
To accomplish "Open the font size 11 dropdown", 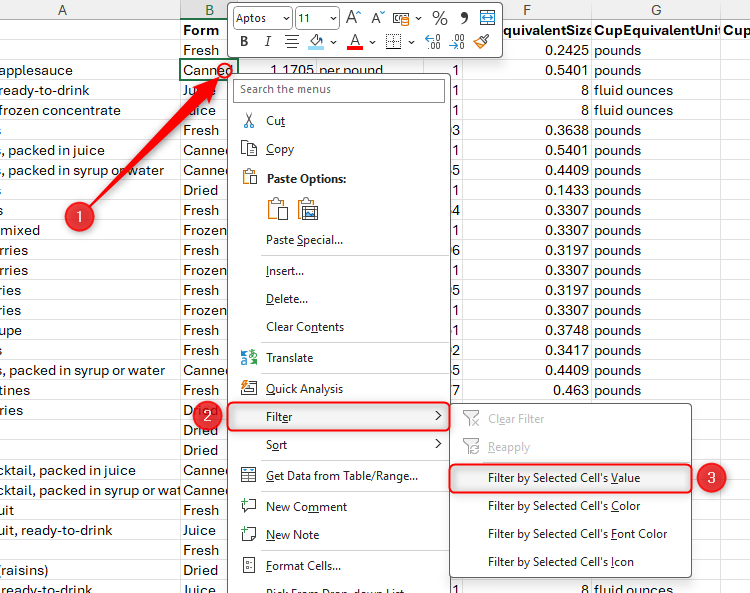I will [x=332, y=18].
